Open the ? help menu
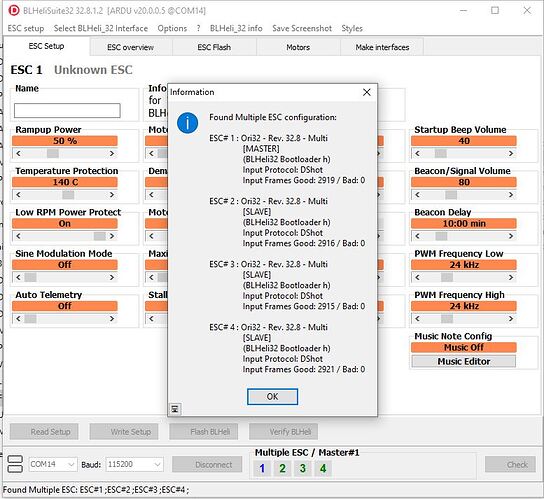The image size is (544, 499). [198, 28]
